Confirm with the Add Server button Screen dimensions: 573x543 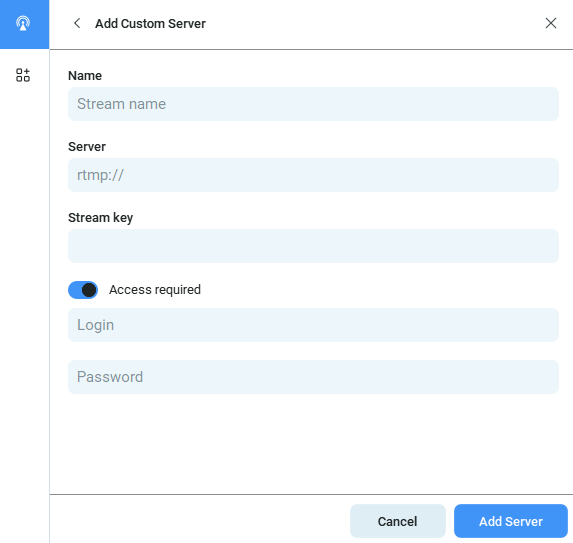511,521
